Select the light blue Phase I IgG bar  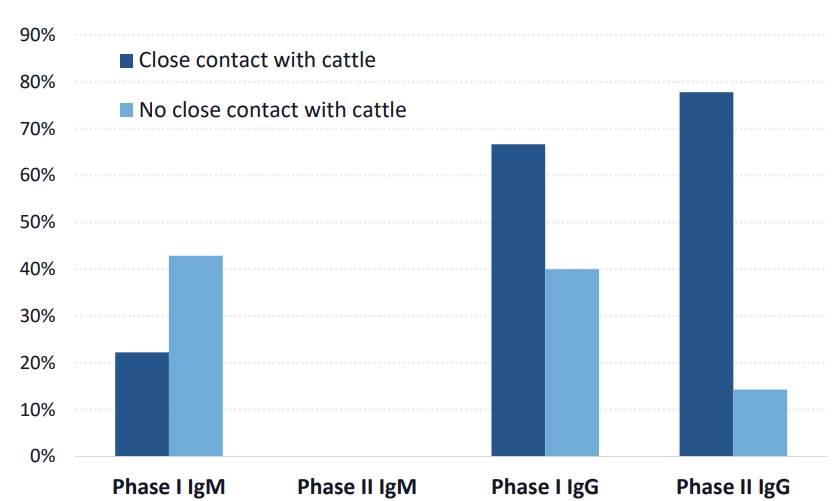[572, 362]
